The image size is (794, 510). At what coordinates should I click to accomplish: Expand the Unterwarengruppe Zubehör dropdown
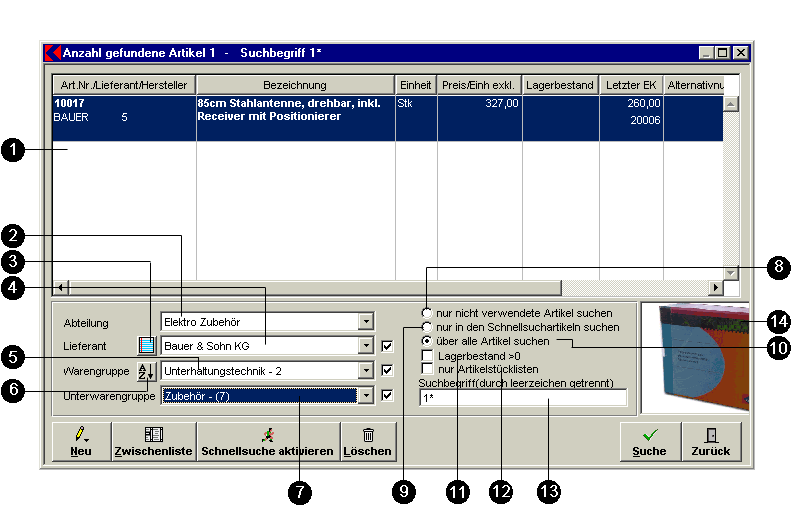[366, 396]
